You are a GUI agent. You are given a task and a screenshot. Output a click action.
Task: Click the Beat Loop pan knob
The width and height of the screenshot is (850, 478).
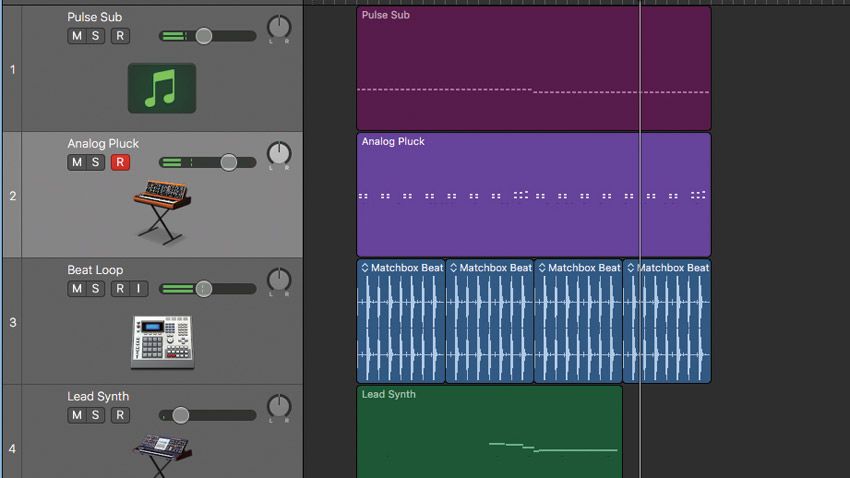click(x=279, y=280)
